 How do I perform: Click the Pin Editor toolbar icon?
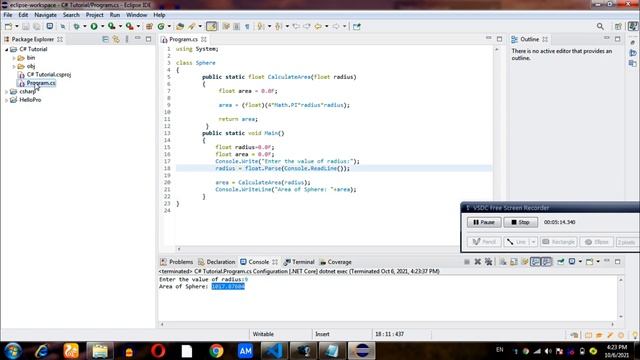(357, 27)
